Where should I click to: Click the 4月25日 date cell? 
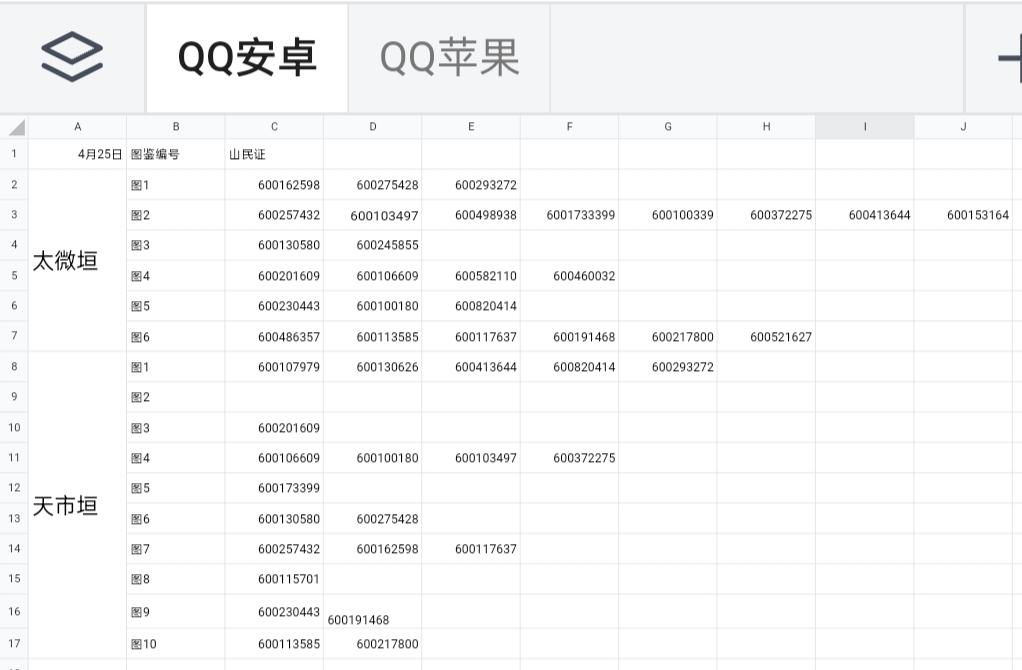(78, 154)
